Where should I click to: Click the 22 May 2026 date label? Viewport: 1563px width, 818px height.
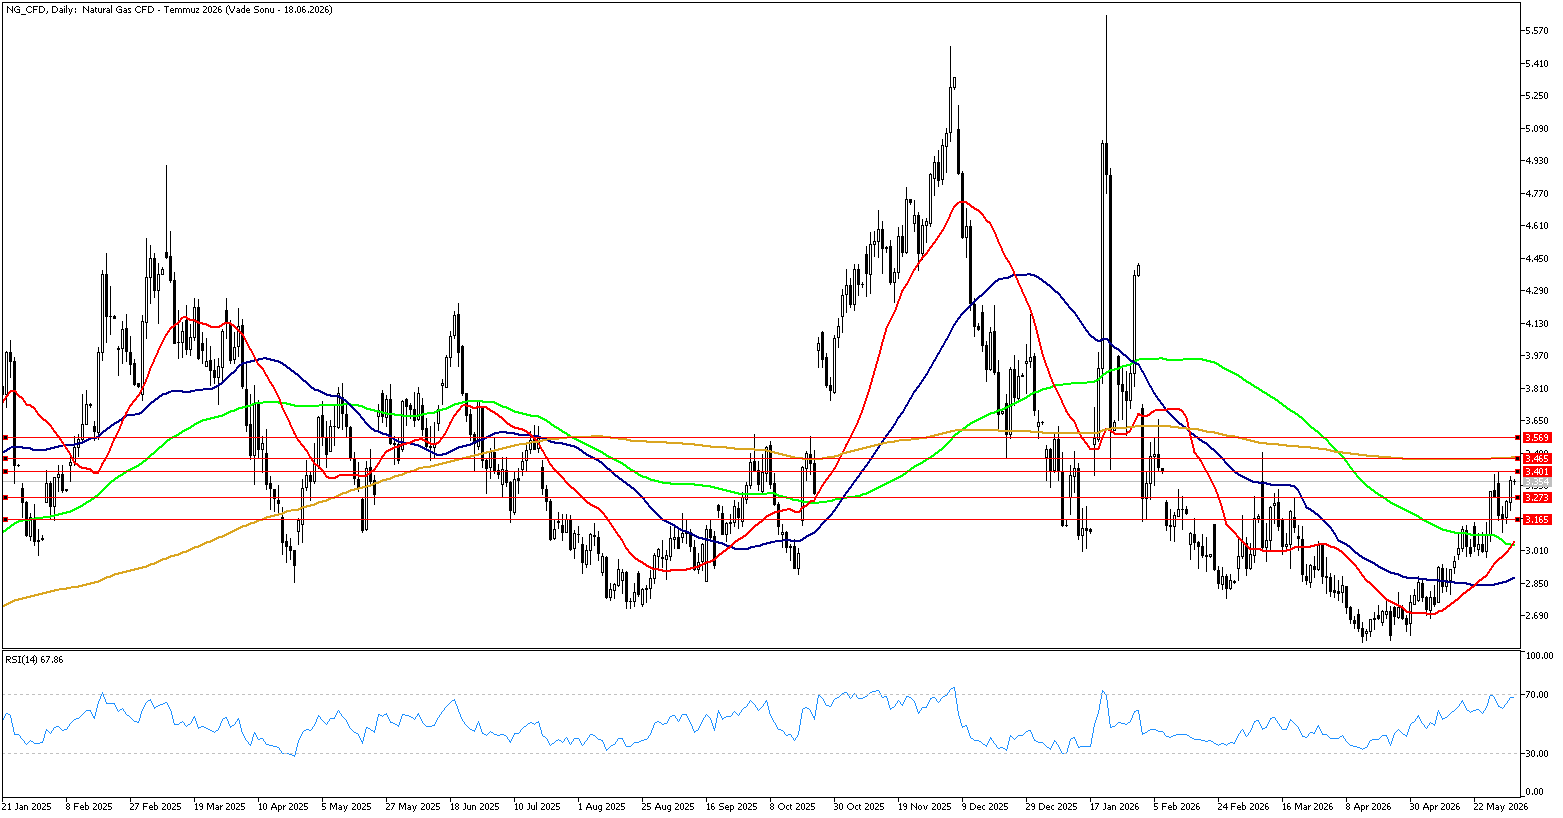[x=1501, y=806]
